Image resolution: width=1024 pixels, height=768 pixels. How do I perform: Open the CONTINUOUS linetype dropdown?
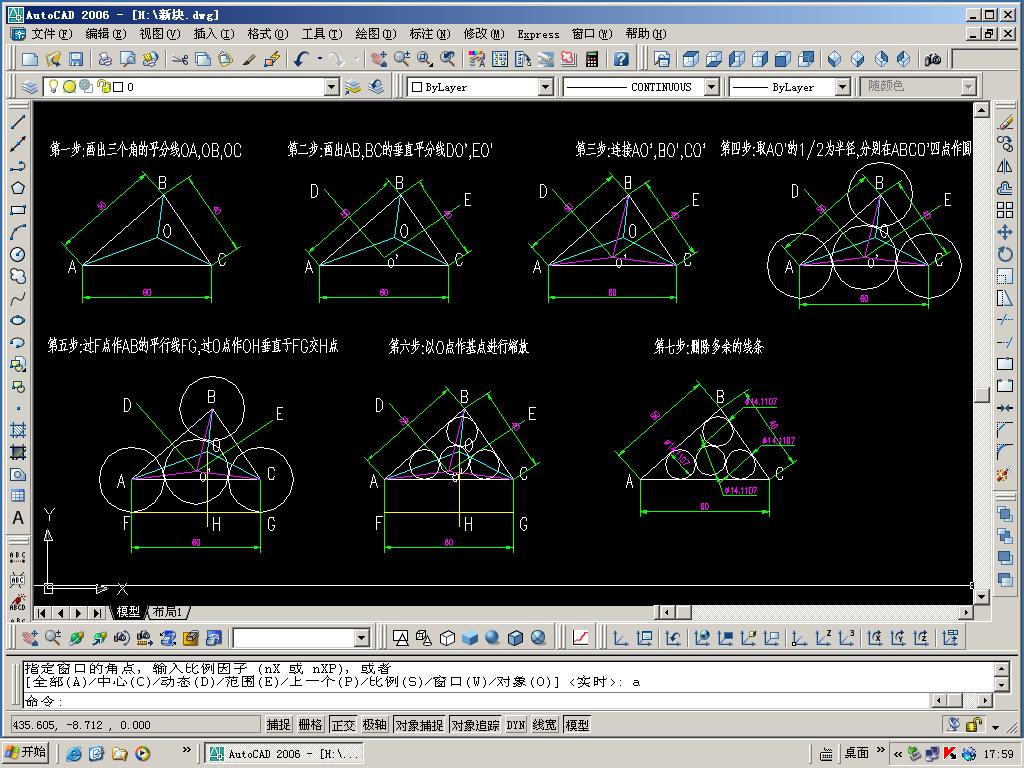[712, 87]
